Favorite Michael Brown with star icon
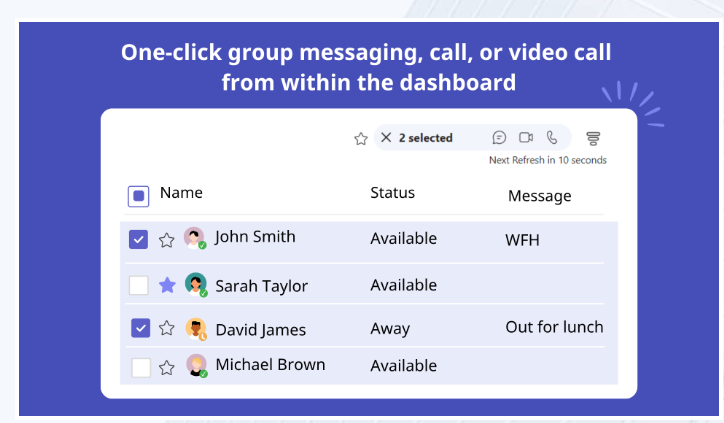 tap(167, 368)
